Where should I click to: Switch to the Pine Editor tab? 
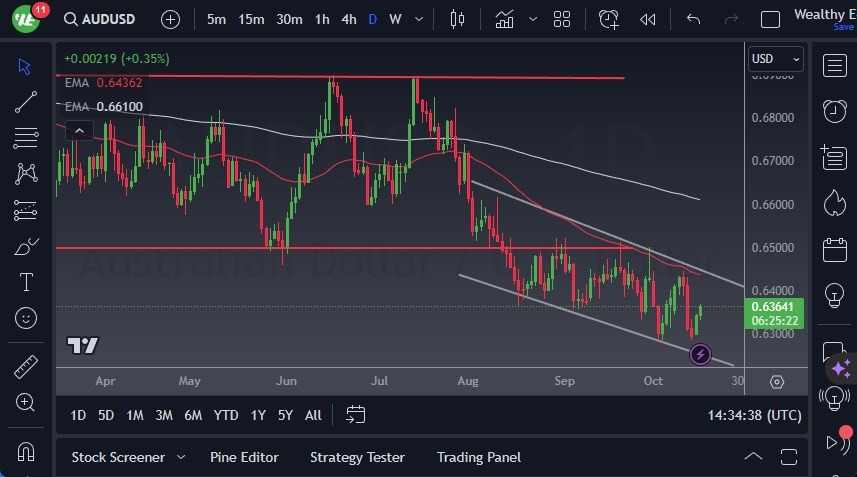244,457
